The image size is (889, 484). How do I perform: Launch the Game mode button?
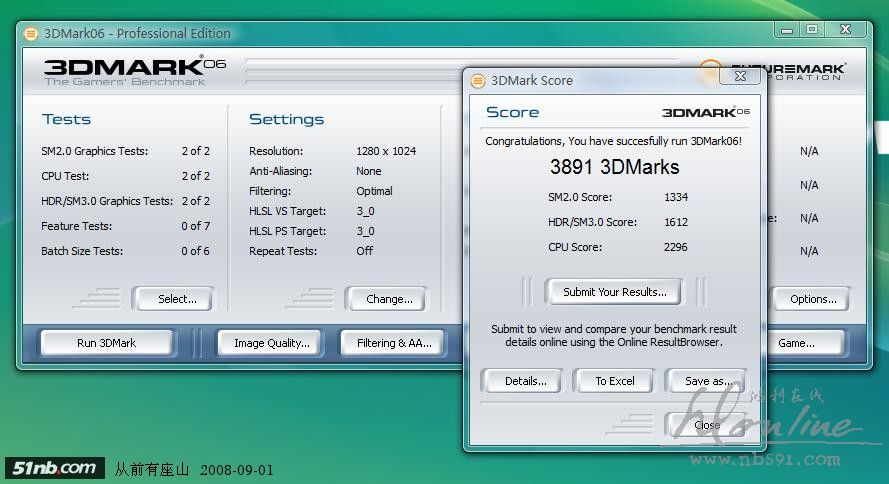pyautogui.click(x=798, y=343)
